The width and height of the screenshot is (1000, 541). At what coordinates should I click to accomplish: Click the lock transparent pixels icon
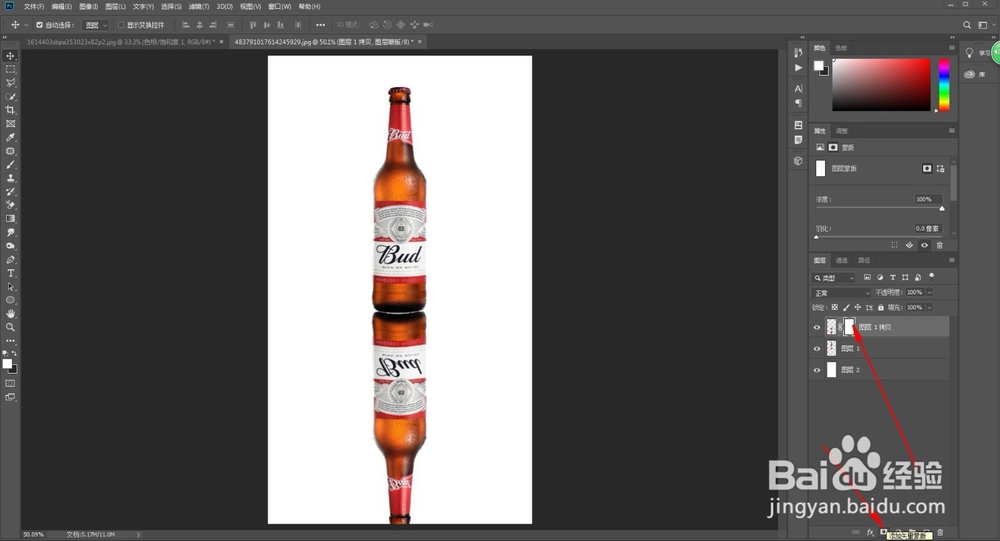click(x=834, y=308)
